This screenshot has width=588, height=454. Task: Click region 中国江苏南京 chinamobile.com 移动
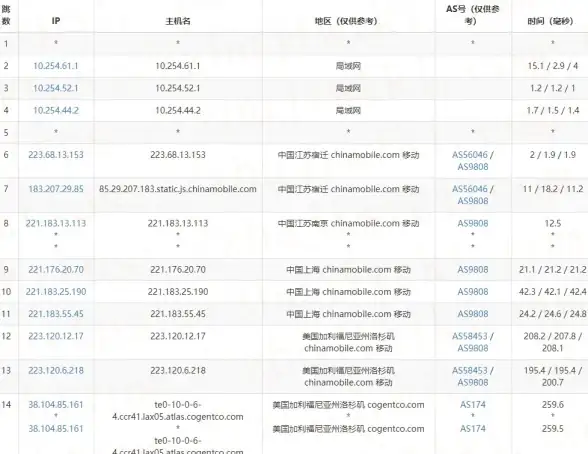(x=348, y=223)
